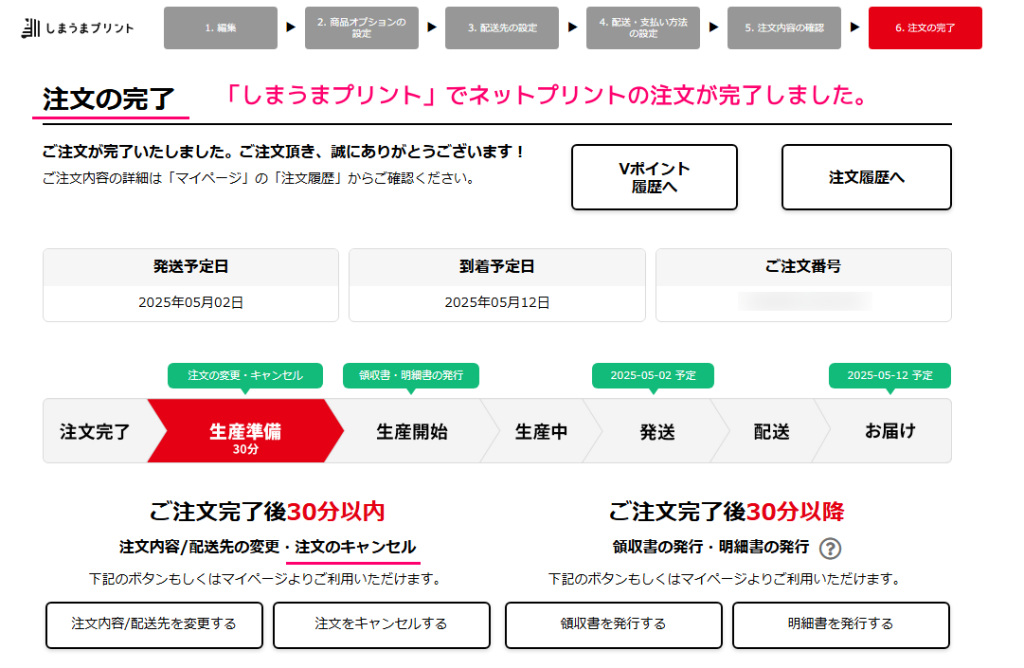Viewport: 1024px width, 668px height.
Task: Click the しまうまプリント logo
Action: [78, 28]
